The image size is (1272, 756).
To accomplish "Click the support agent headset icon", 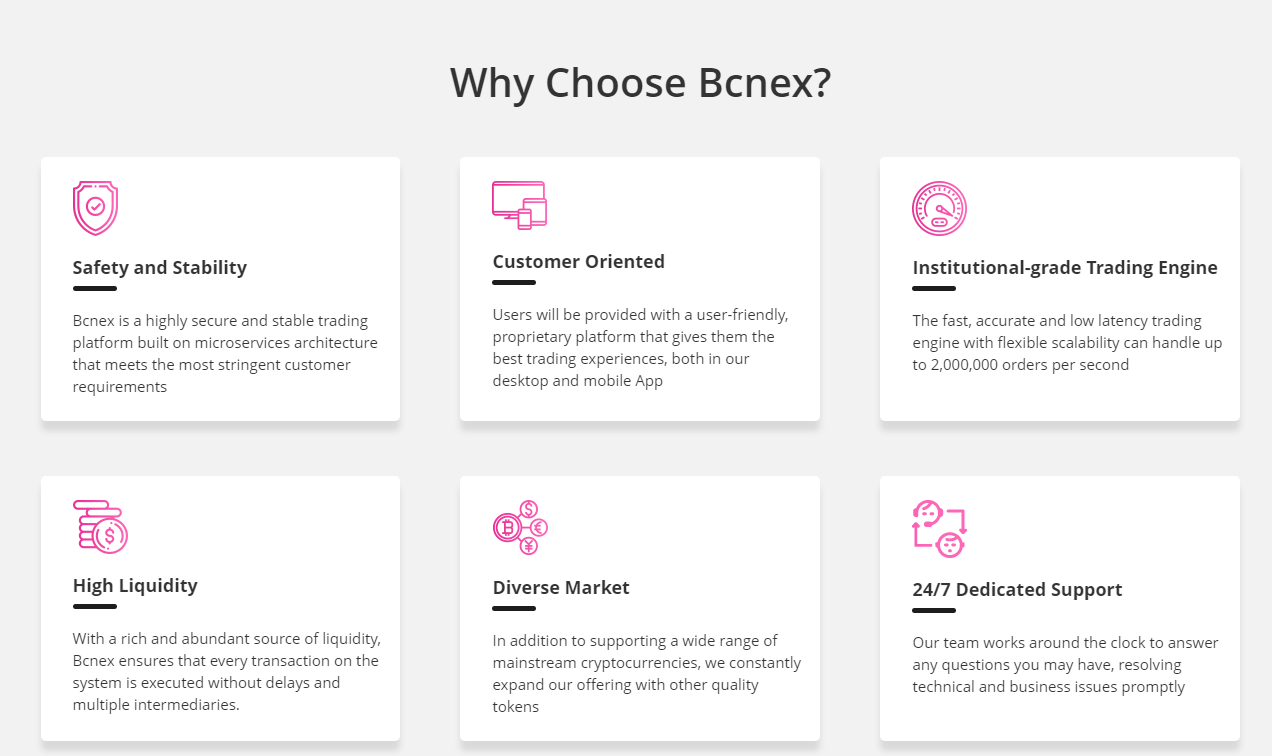I will (x=940, y=529).
